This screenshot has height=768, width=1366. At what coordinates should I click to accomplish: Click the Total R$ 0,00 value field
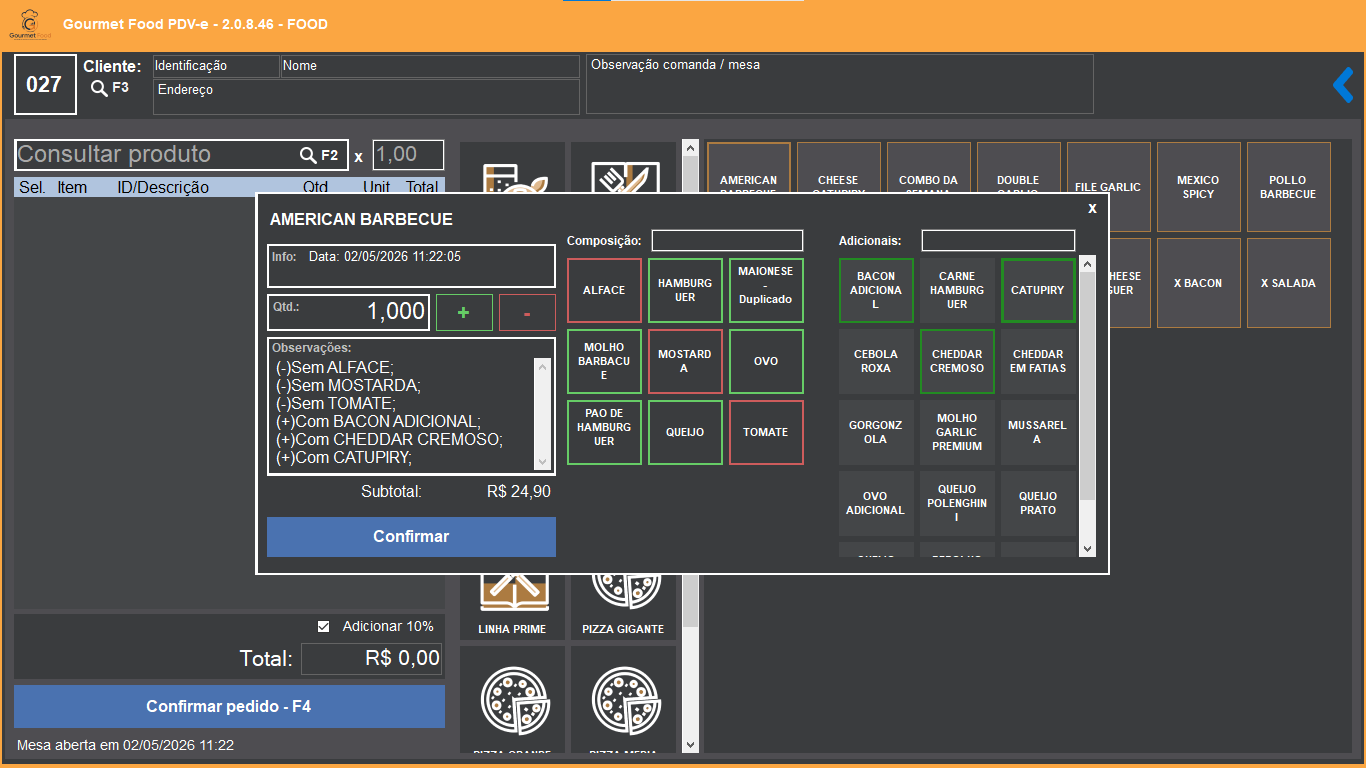click(x=371, y=659)
